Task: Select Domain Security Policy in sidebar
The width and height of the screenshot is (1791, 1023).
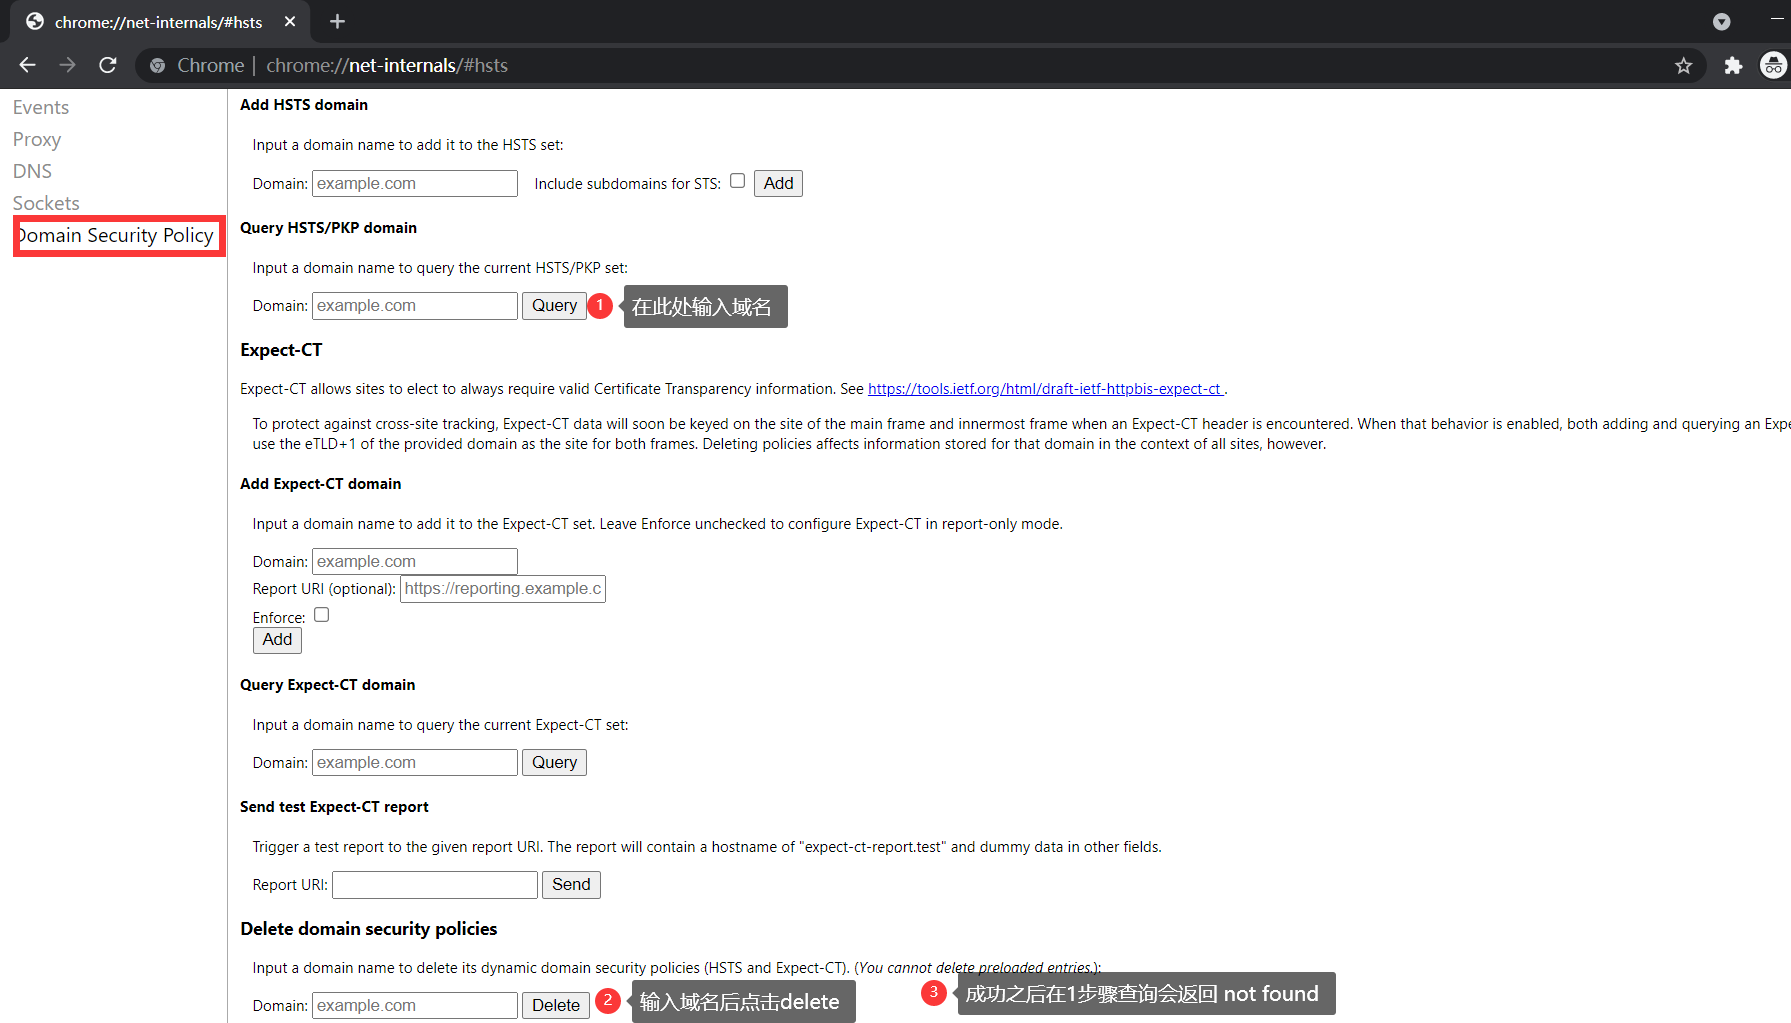Action: pyautogui.click(x=119, y=236)
